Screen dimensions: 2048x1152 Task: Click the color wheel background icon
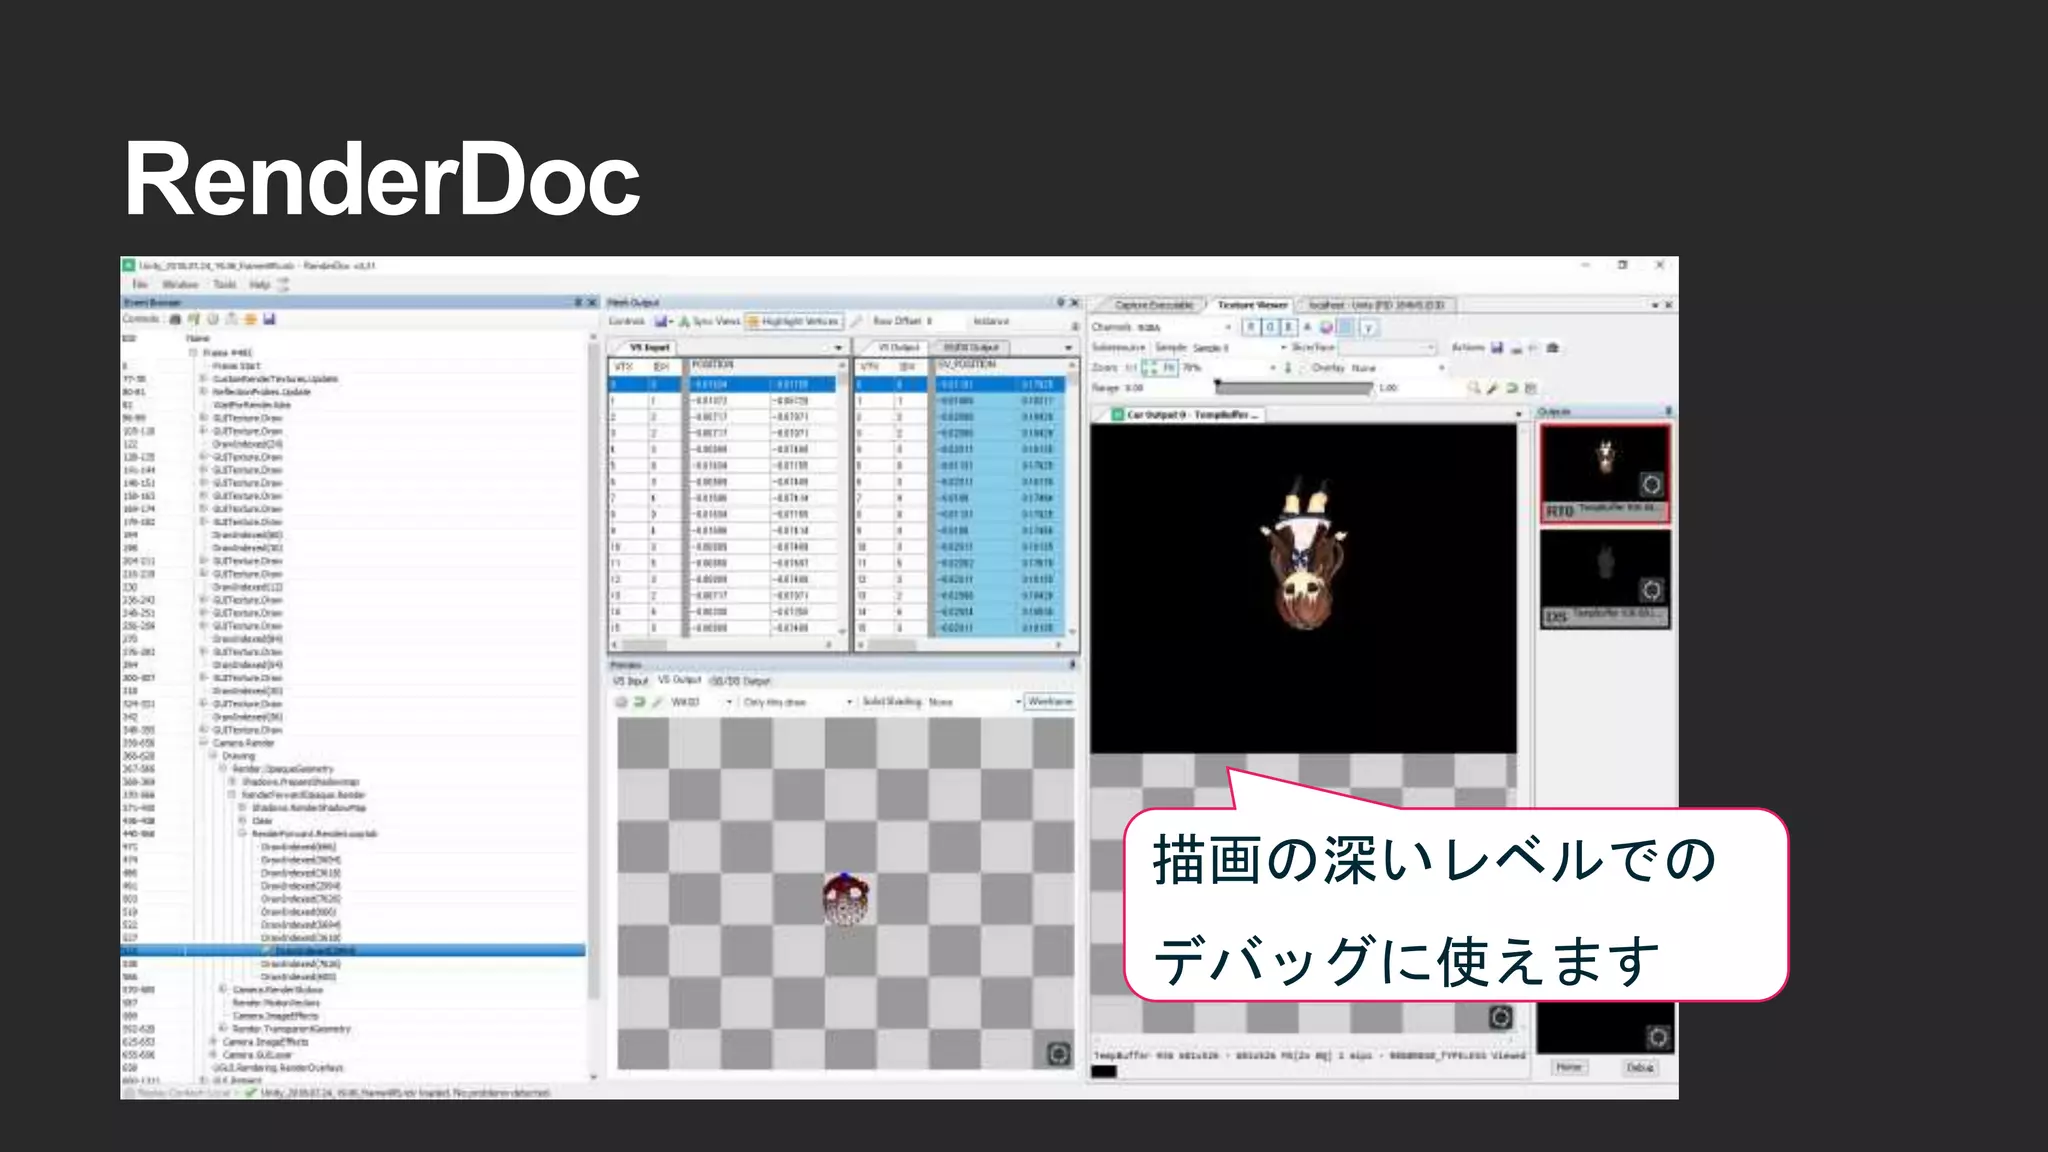click(1326, 327)
